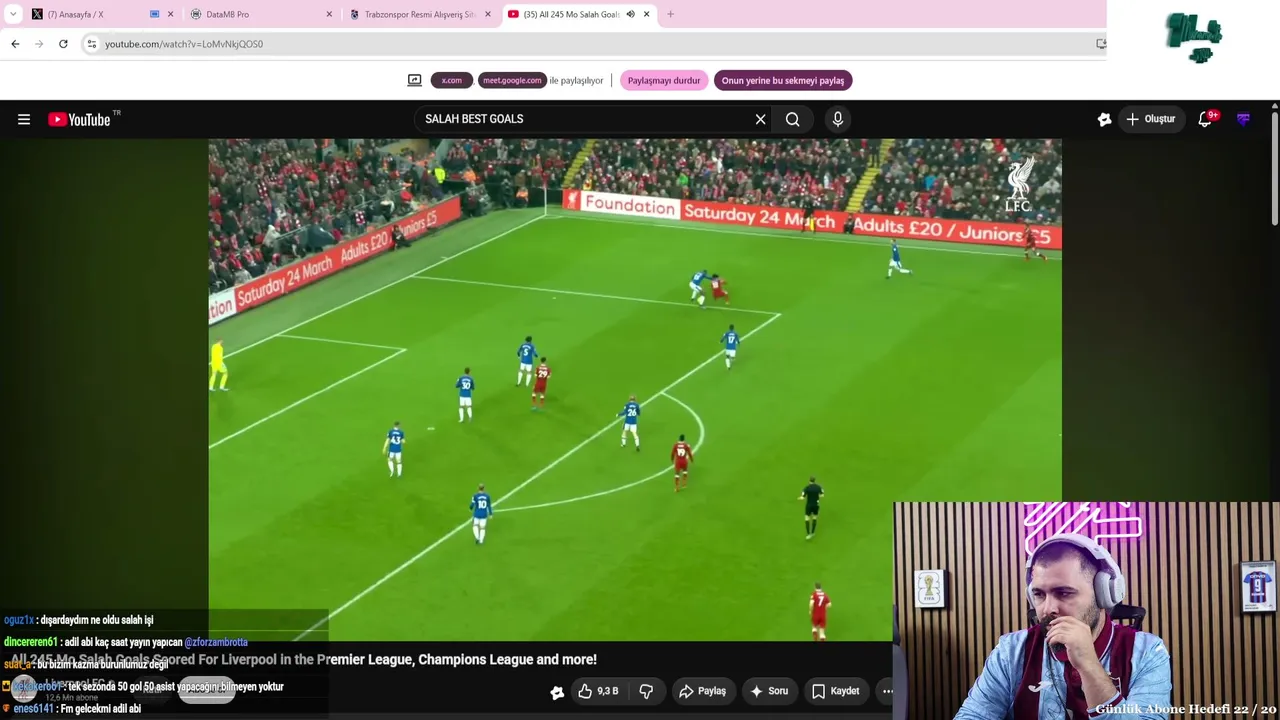
Task: Click chat username dincereren61
Action: (x=31, y=642)
